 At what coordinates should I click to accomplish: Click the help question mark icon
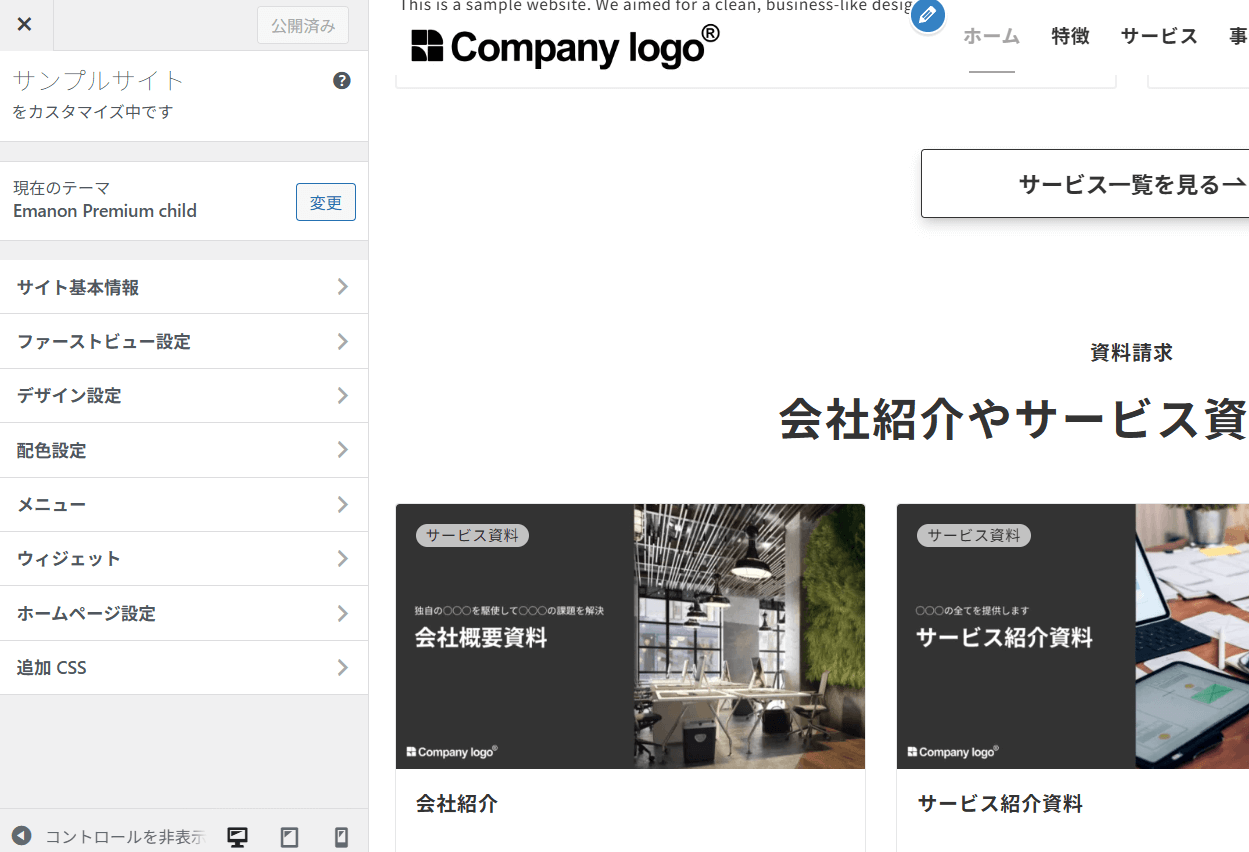pyautogui.click(x=342, y=81)
